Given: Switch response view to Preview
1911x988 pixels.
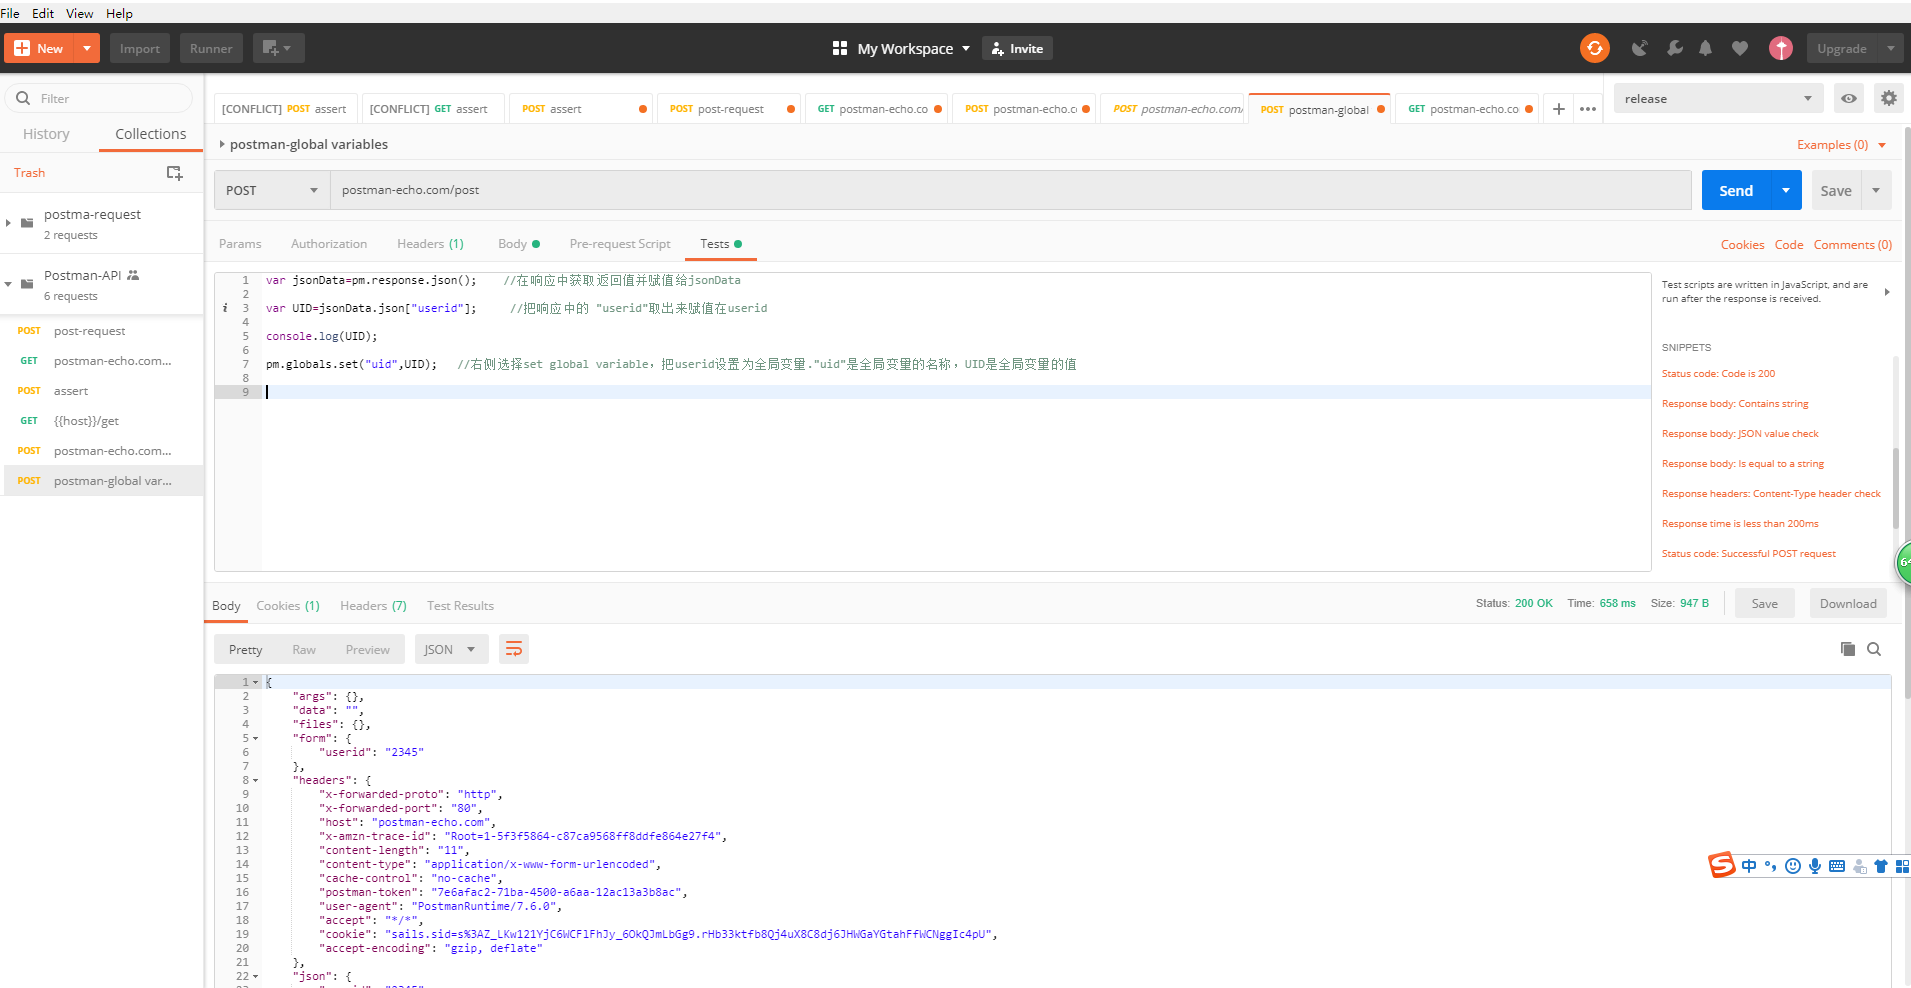Looking at the screenshot, I should point(367,650).
